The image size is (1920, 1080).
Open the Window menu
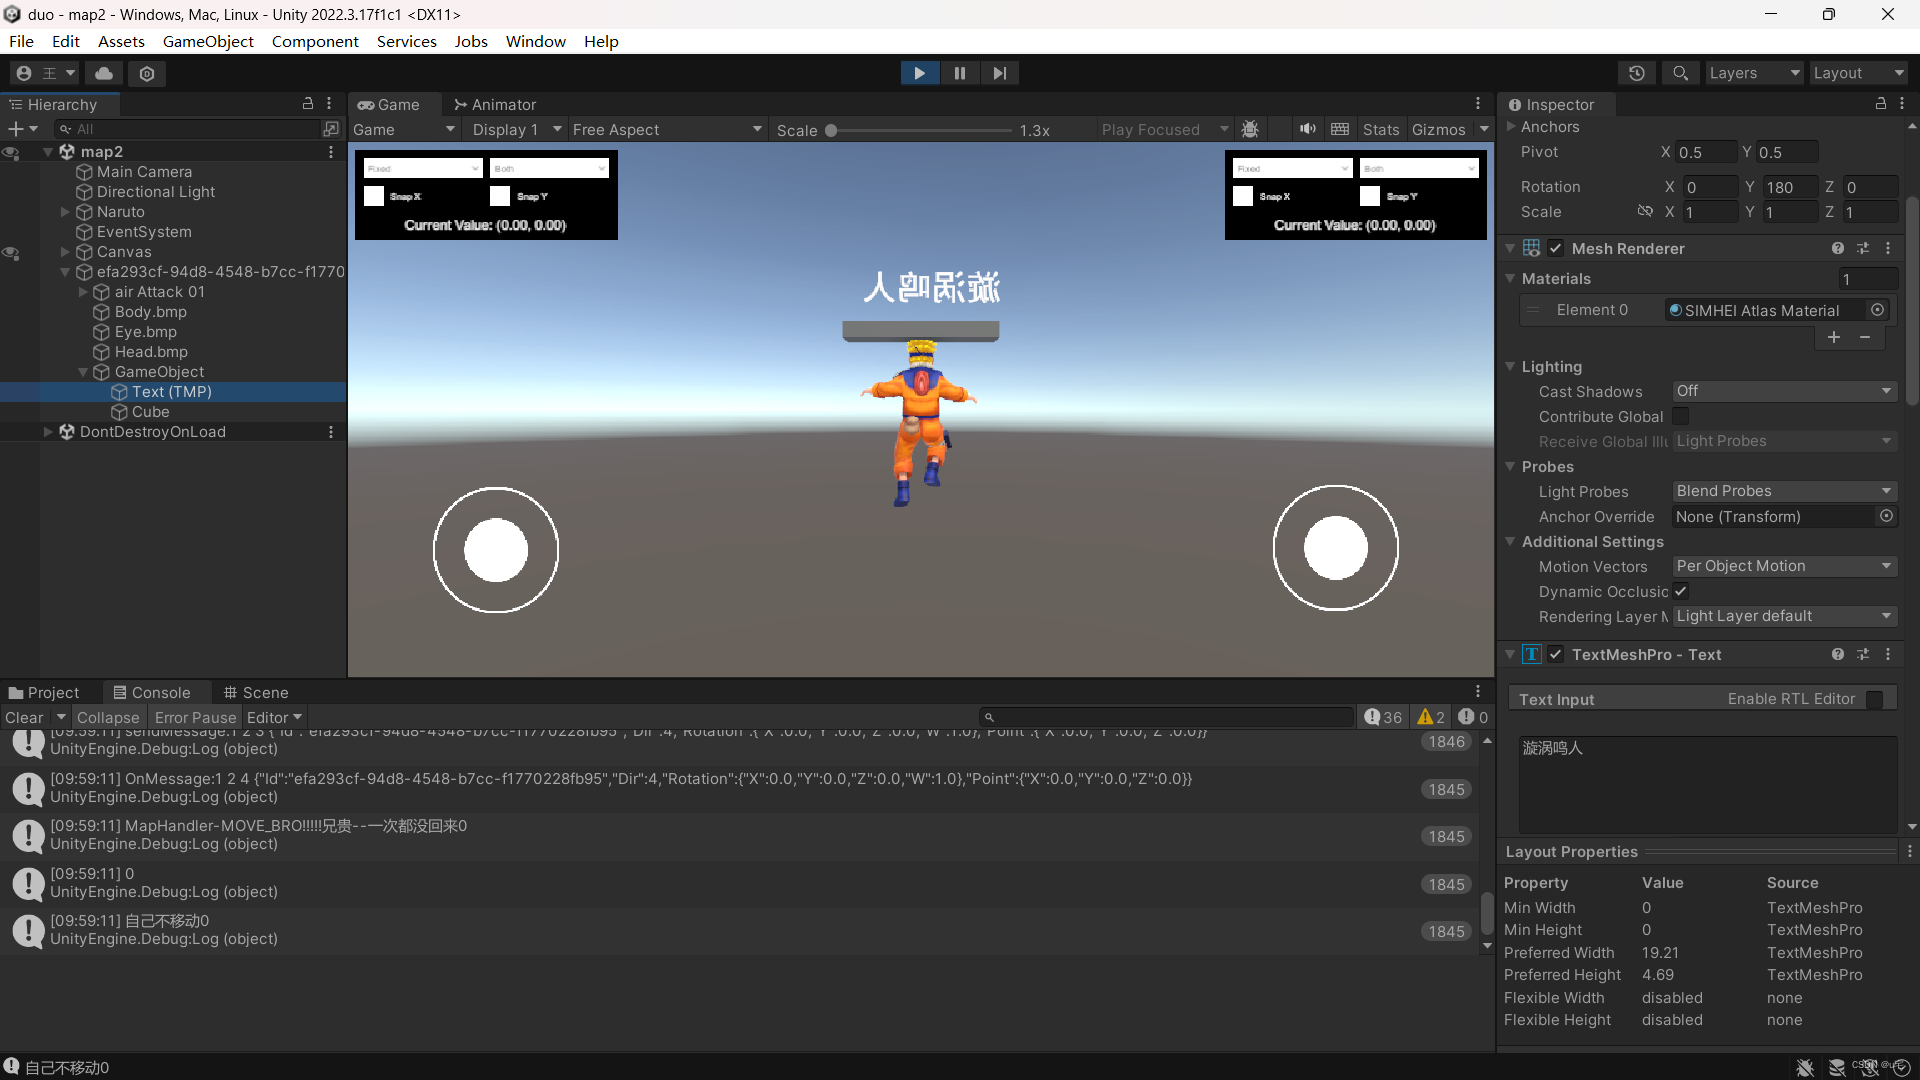[535, 41]
